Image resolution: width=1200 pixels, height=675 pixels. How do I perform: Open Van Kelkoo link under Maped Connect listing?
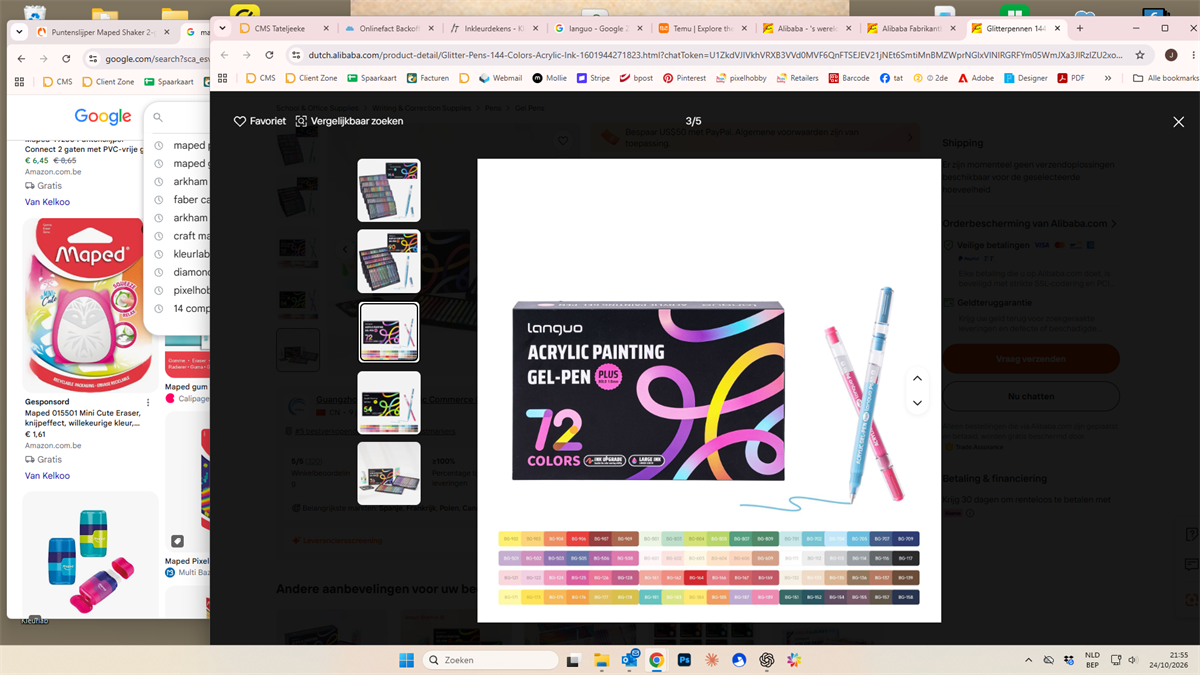pos(47,202)
